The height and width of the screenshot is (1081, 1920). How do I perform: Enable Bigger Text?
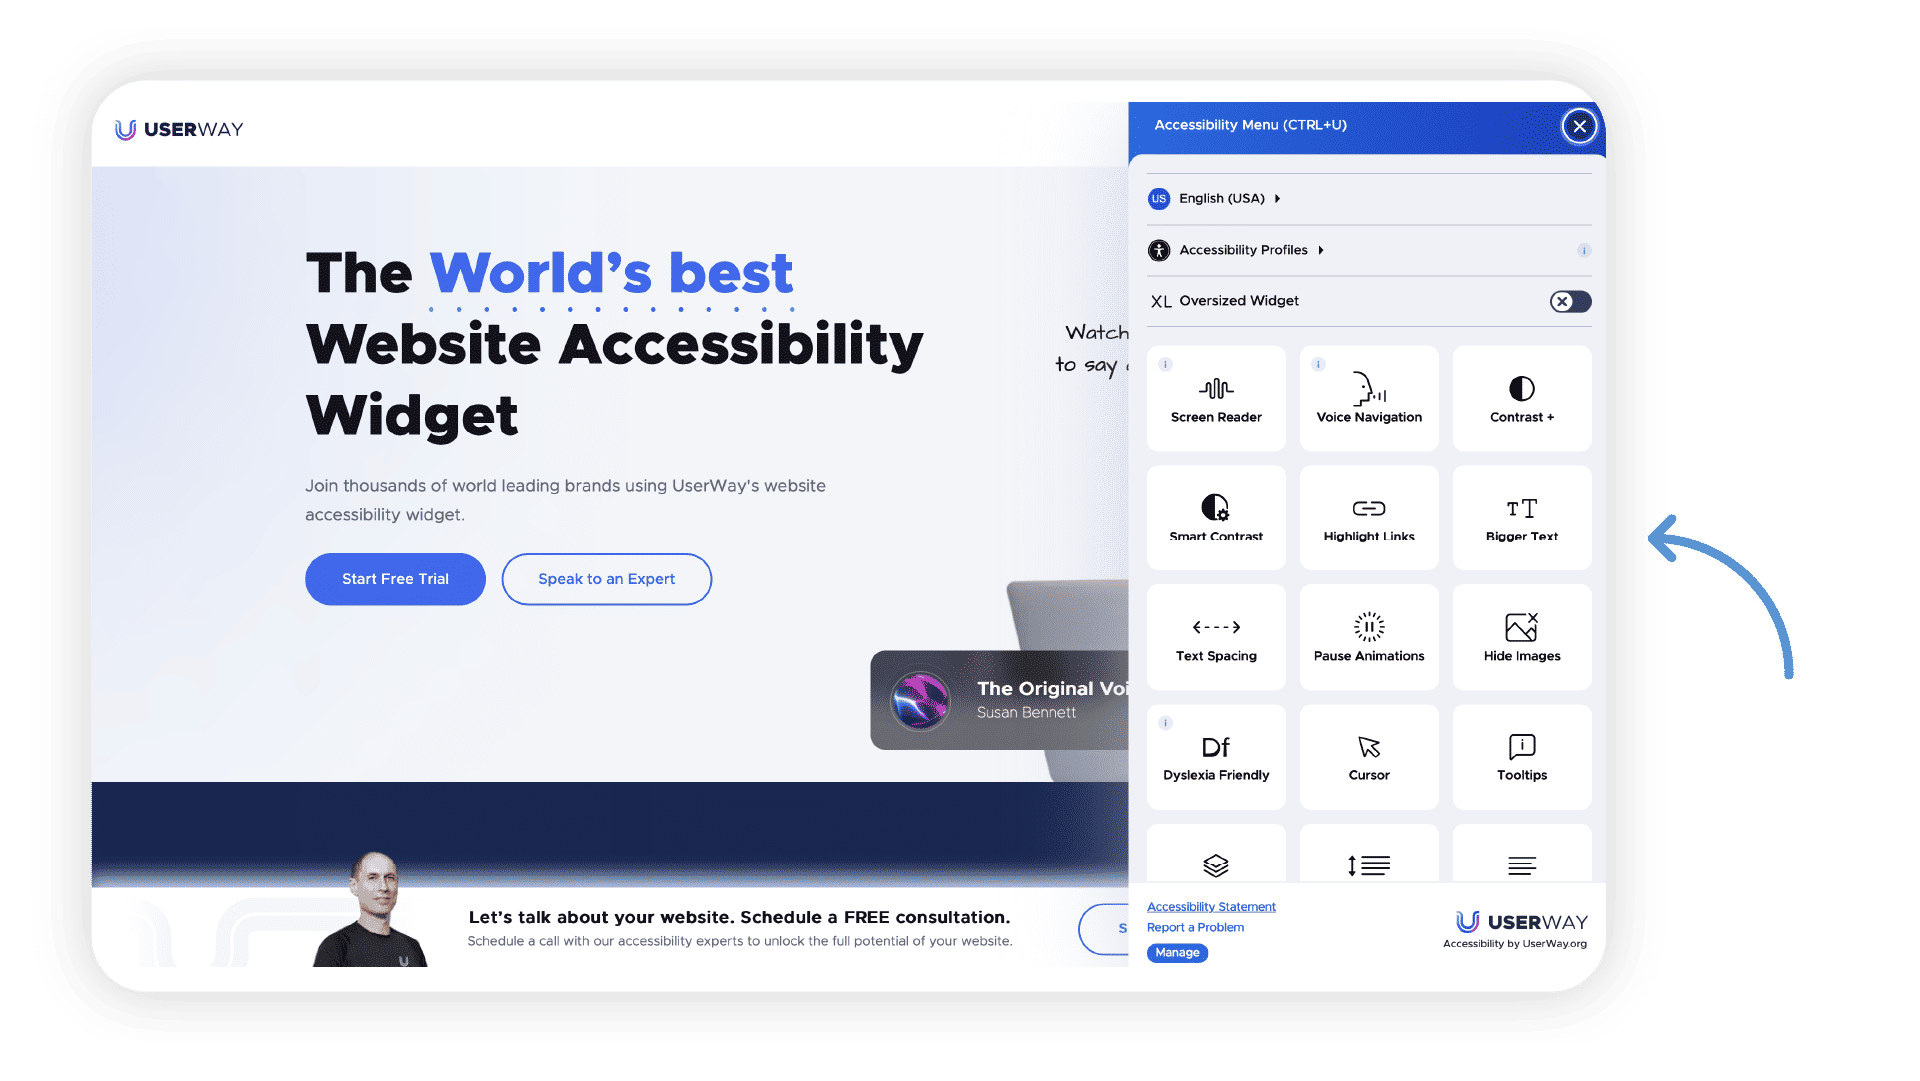pyautogui.click(x=1521, y=517)
